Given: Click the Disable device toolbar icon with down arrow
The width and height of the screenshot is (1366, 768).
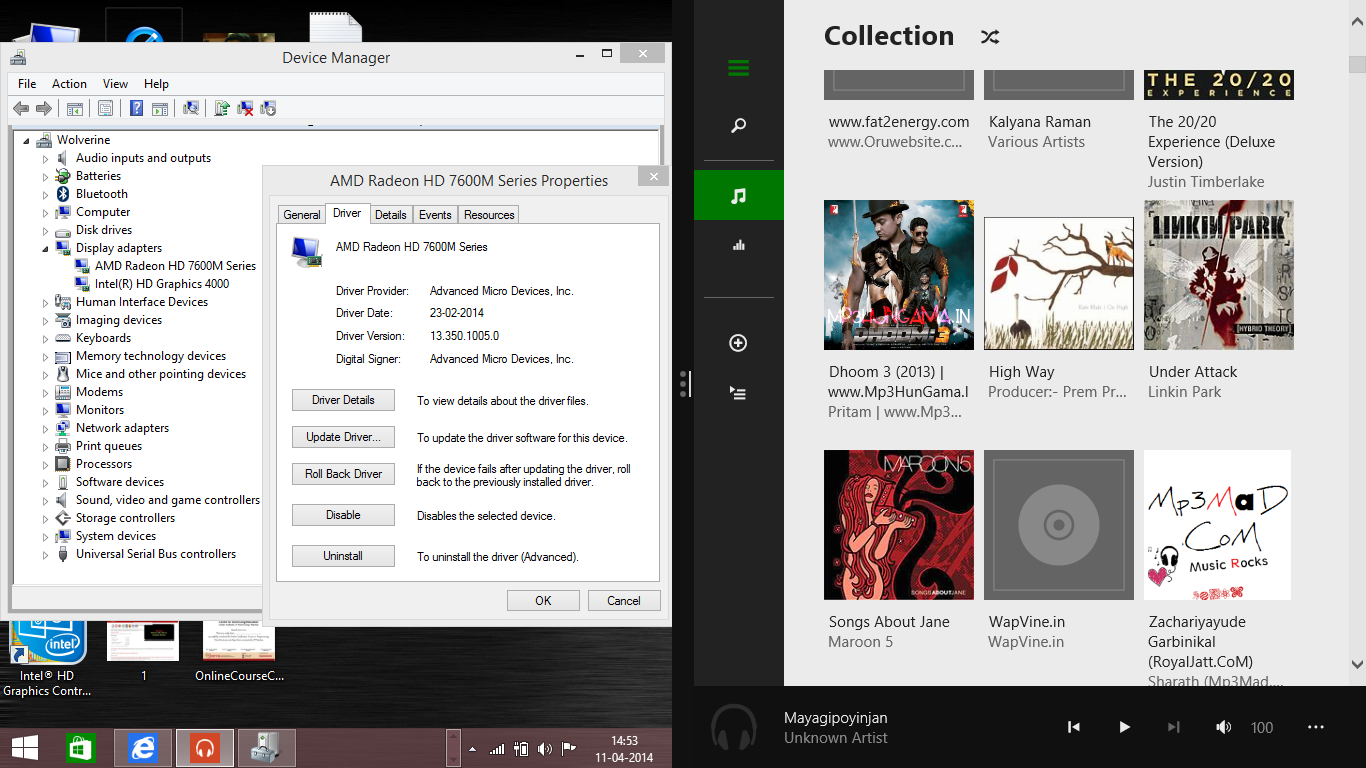Looking at the screenshot, I should click(x=267, y=108).
